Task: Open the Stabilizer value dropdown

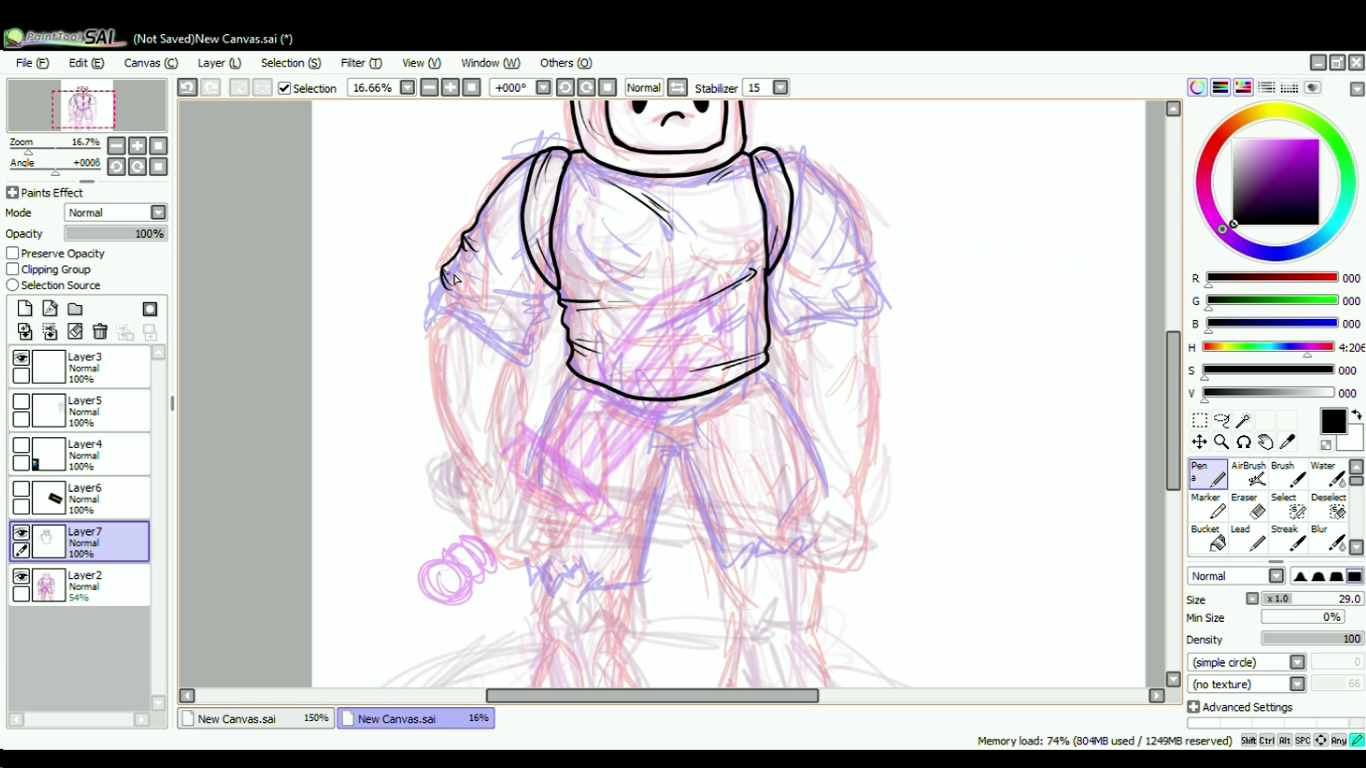Action: point(780,88)
